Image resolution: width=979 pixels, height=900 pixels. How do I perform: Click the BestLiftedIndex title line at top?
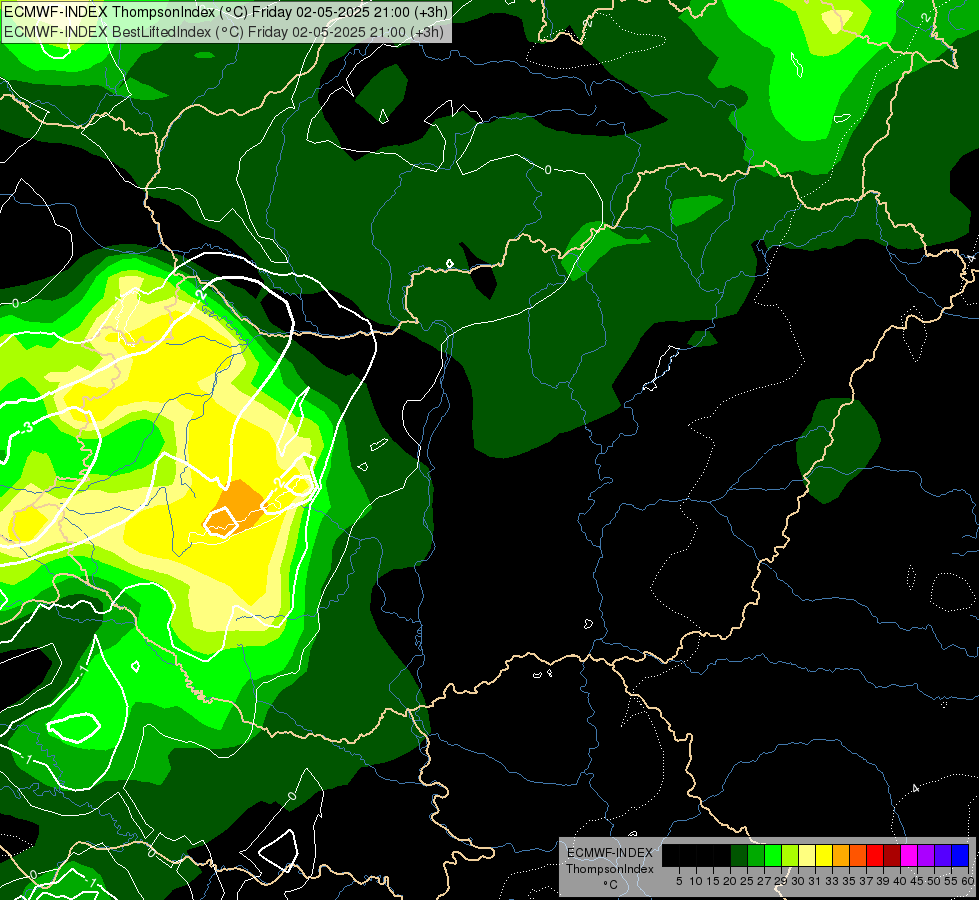pos(224,31)
